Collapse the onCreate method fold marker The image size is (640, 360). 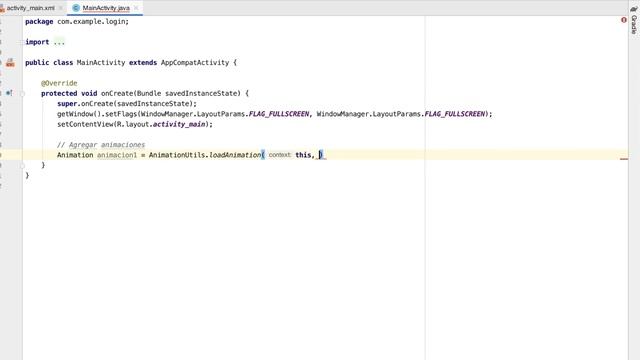coord(22,94)
